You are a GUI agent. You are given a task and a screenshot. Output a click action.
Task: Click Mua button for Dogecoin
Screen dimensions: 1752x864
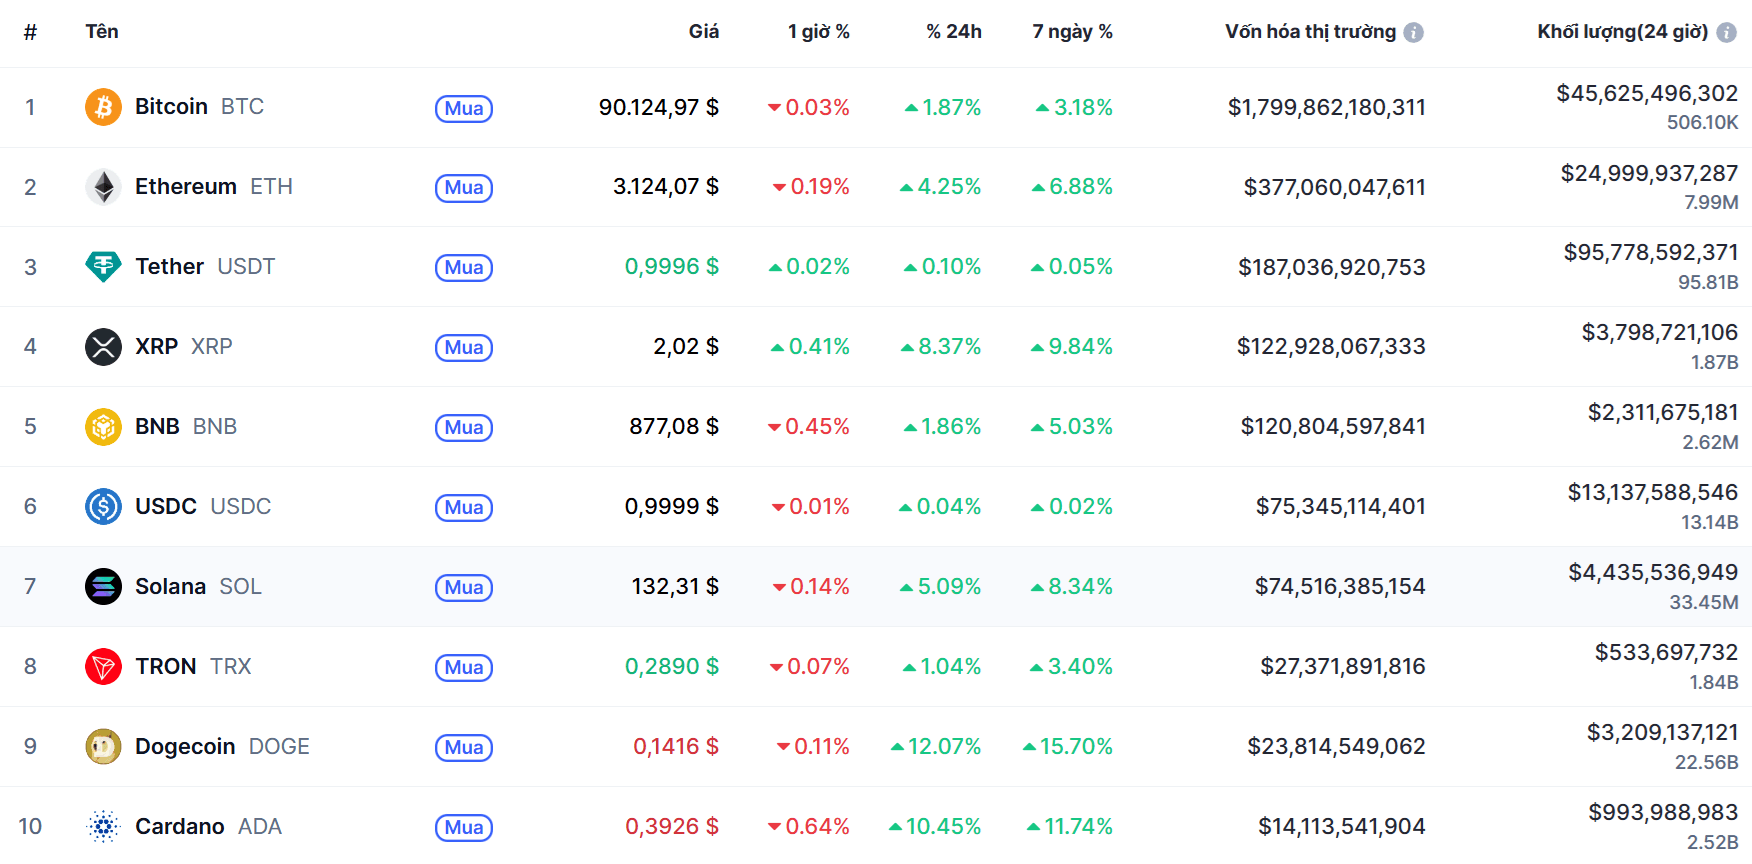464,748
